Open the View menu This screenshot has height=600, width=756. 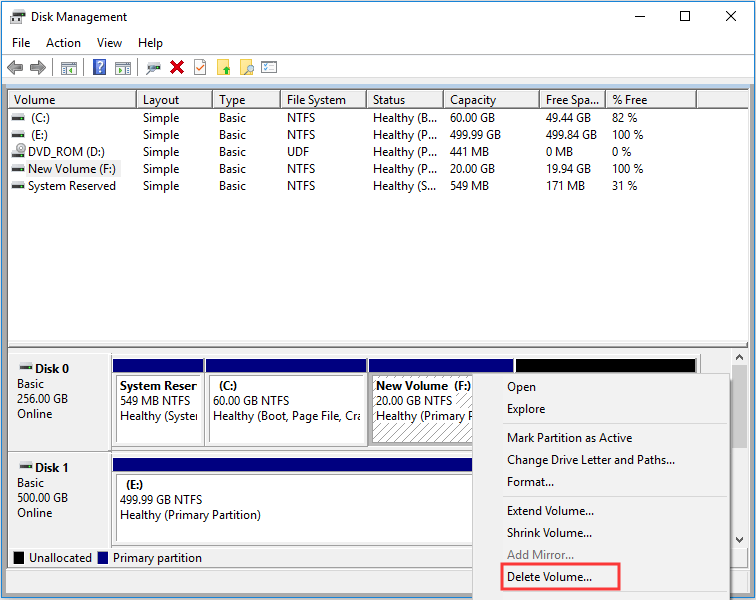[x=109, y=43]
